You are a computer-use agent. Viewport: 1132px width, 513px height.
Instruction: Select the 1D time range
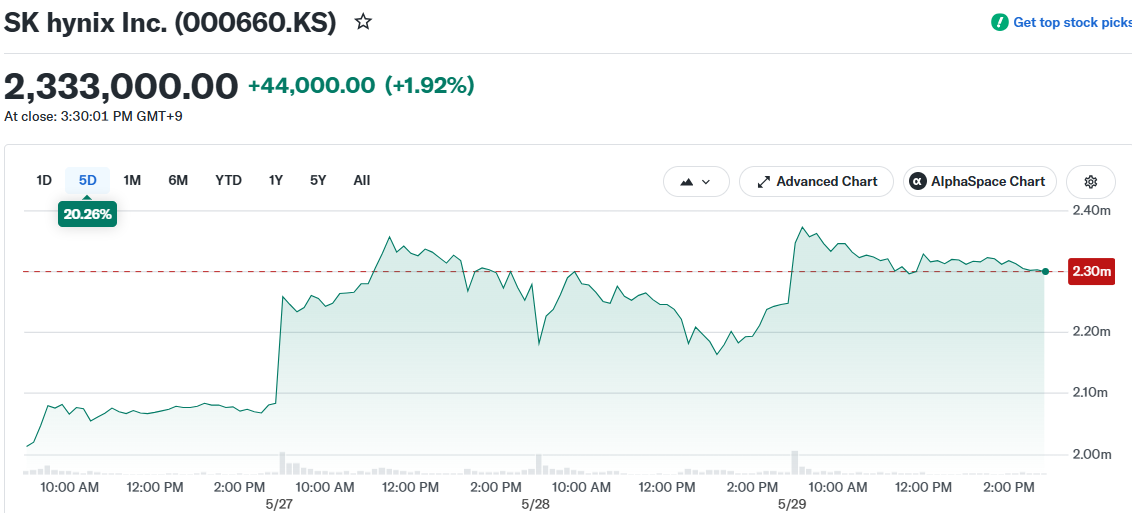tap(44, 180)
